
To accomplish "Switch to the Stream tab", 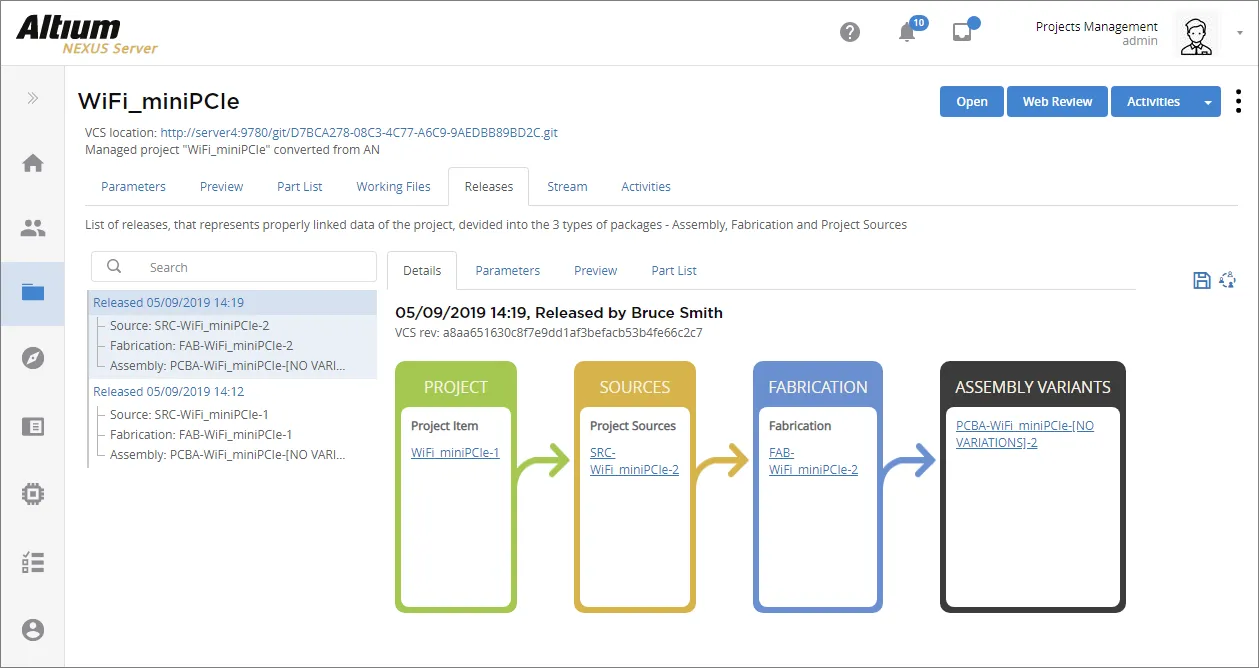I will tap(567, 187).
